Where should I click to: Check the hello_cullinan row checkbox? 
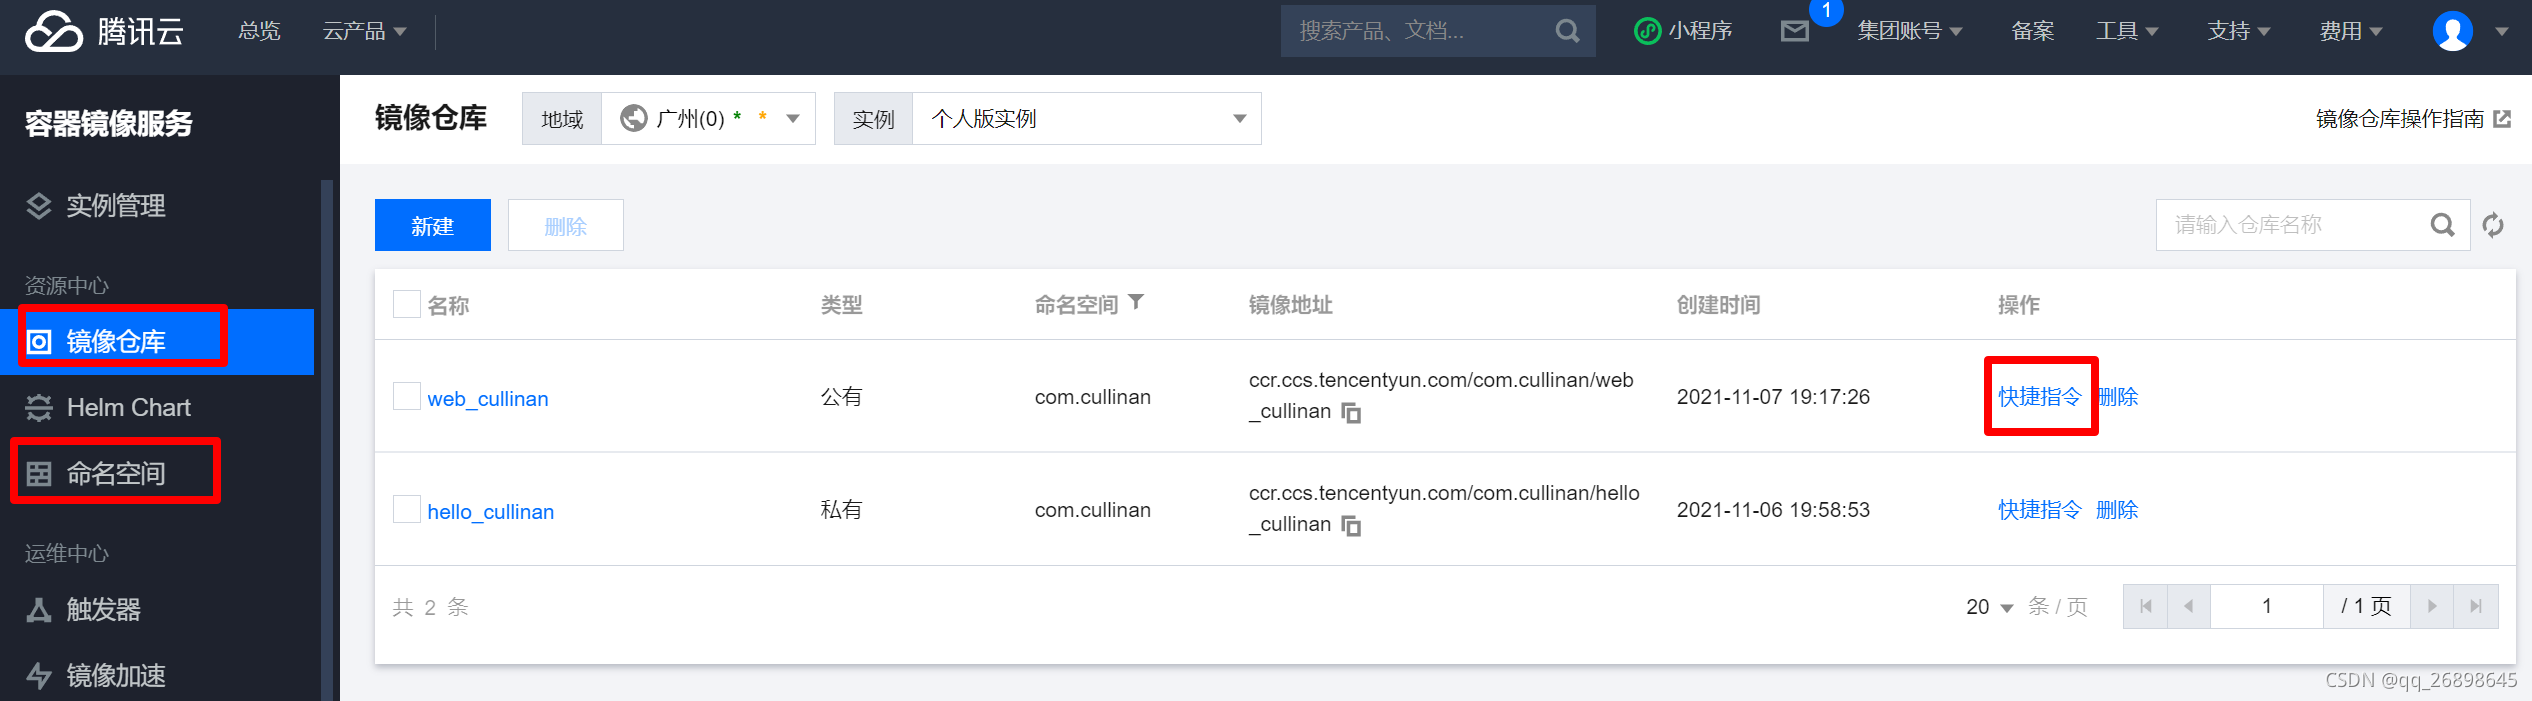(406, 509)
